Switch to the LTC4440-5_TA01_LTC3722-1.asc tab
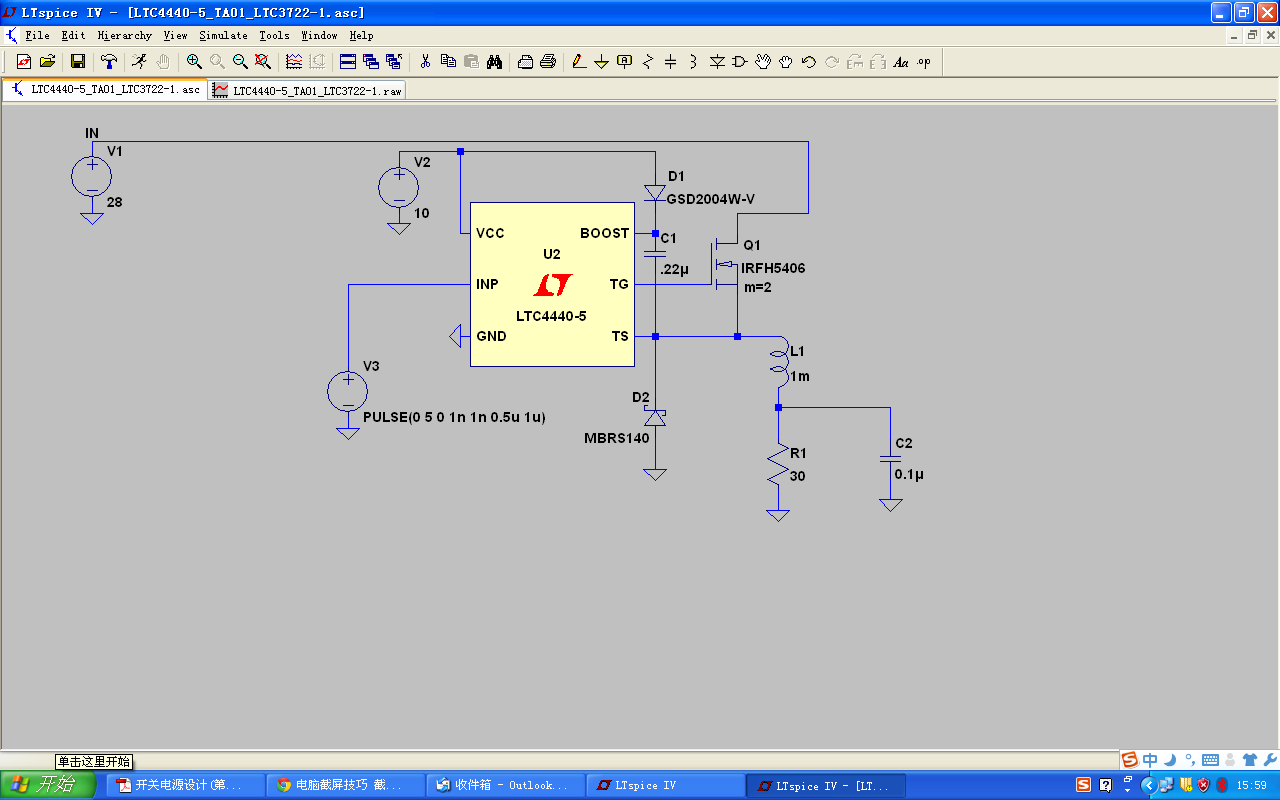The width and height of the screenshot is (1280, 800). coord(105,89)
